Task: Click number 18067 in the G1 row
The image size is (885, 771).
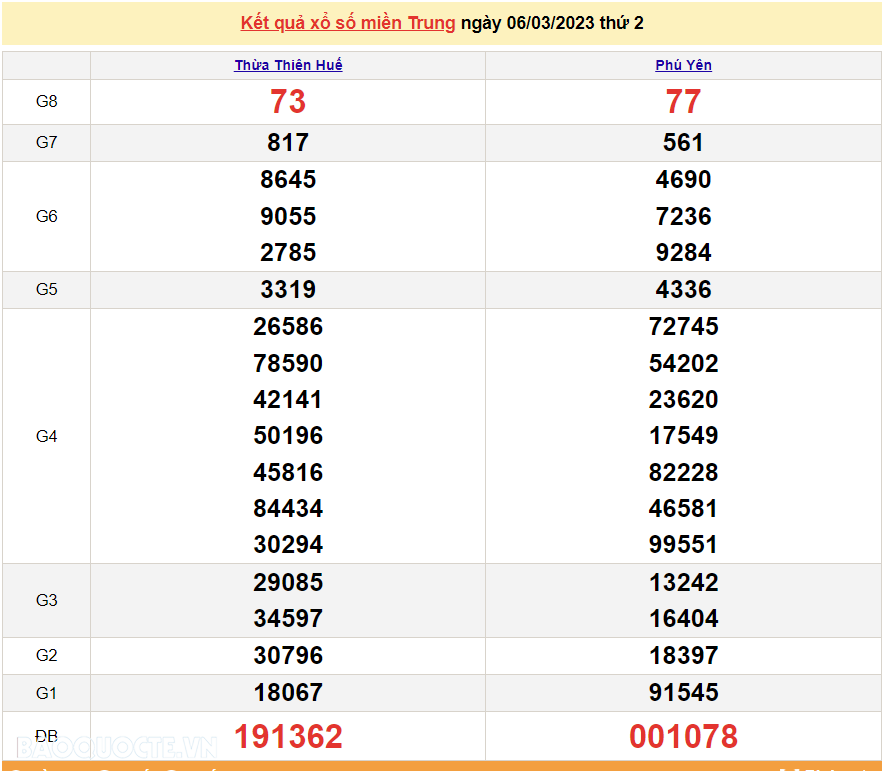Action: click(287, 692)
